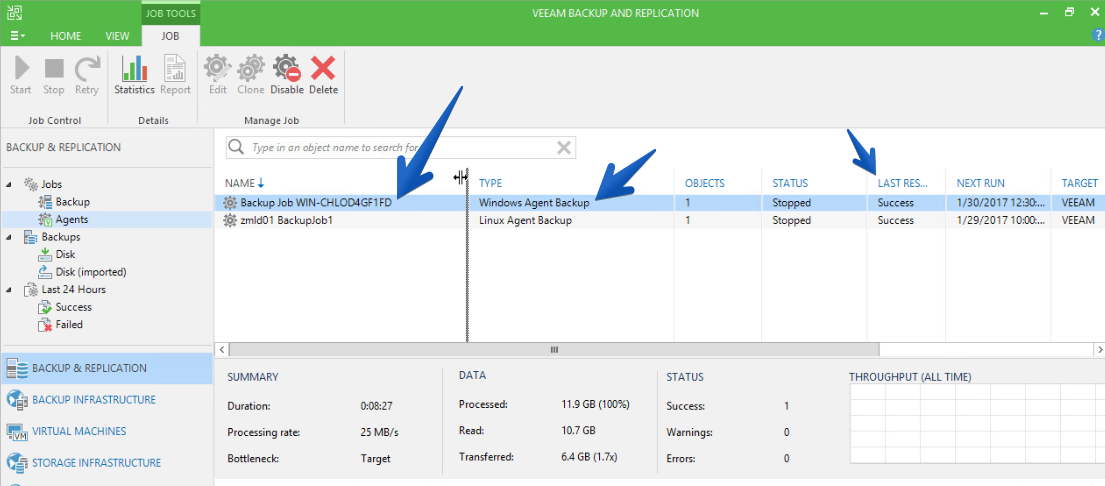The height and width of the screenshot is (486, 1105).
Task: Click 1/29/2017 next run cell
Action: pyautogui.click(x=1000, y=220)
